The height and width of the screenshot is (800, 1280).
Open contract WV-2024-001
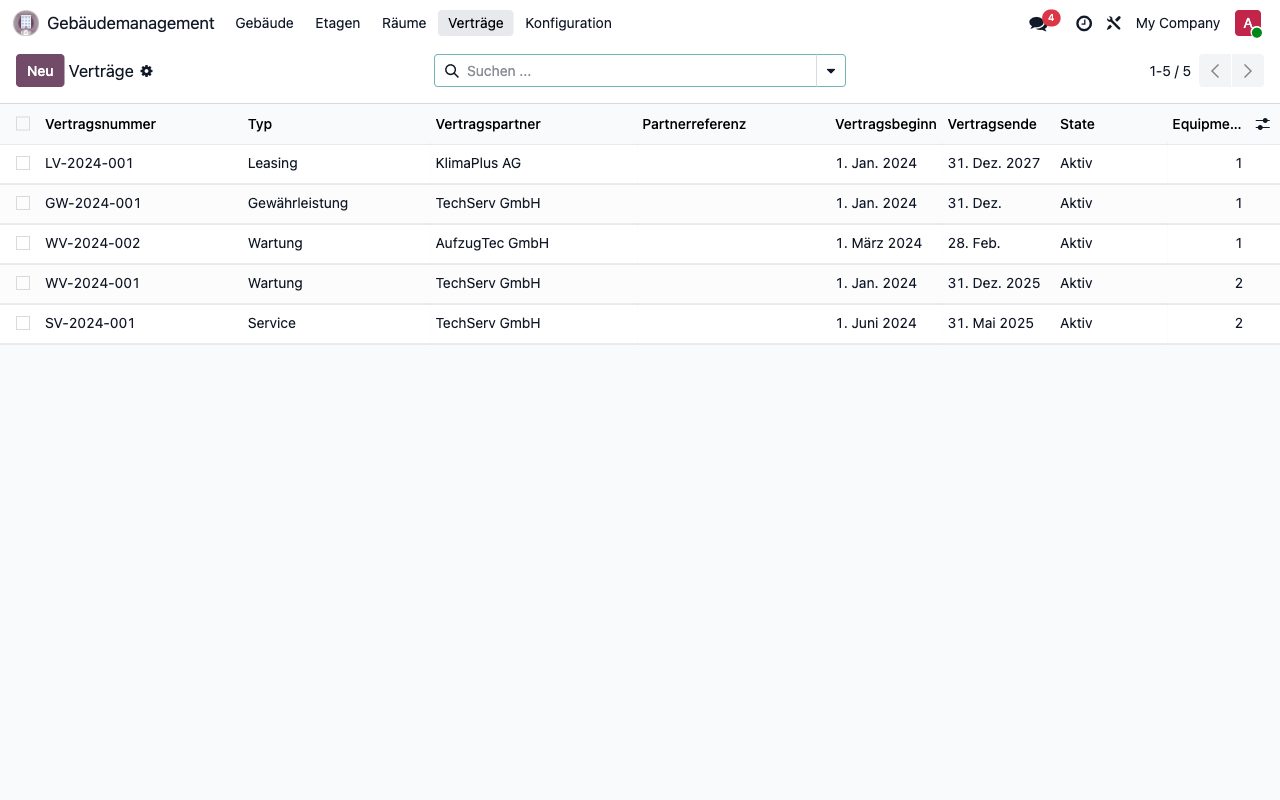point(92,283)
